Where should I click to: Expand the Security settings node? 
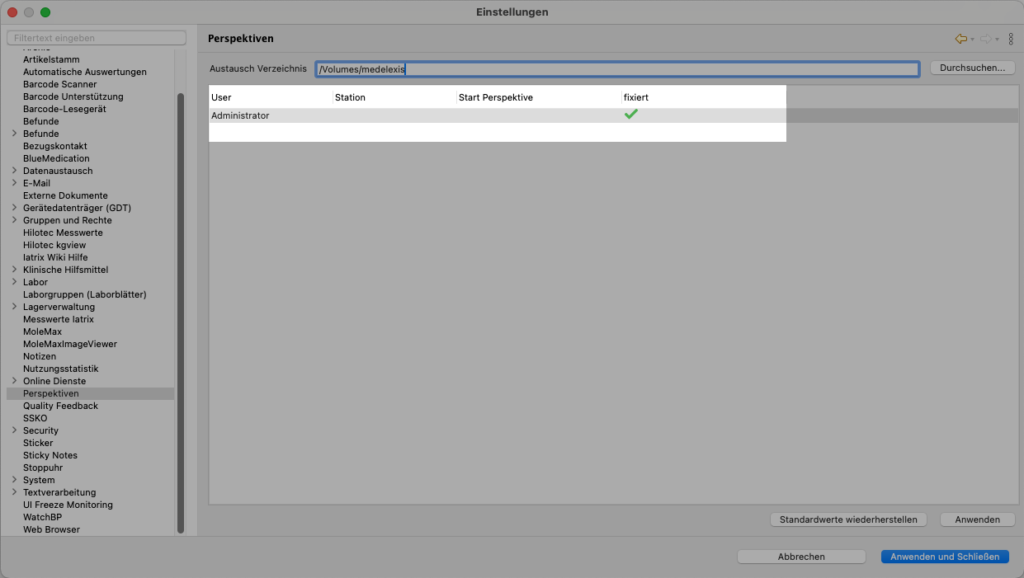(14, 431)
